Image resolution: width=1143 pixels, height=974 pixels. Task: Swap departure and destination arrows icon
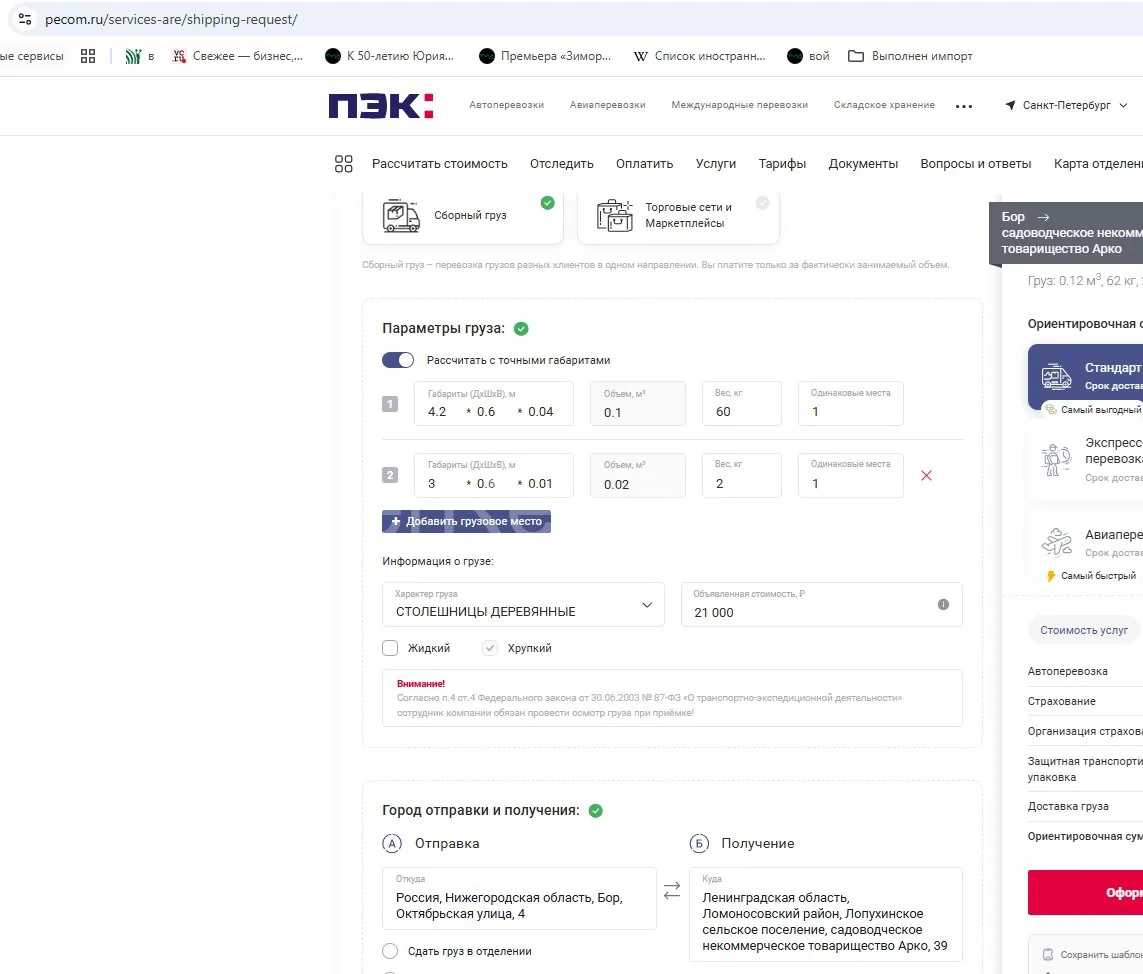pyautogui.click(x=672, y=890)
